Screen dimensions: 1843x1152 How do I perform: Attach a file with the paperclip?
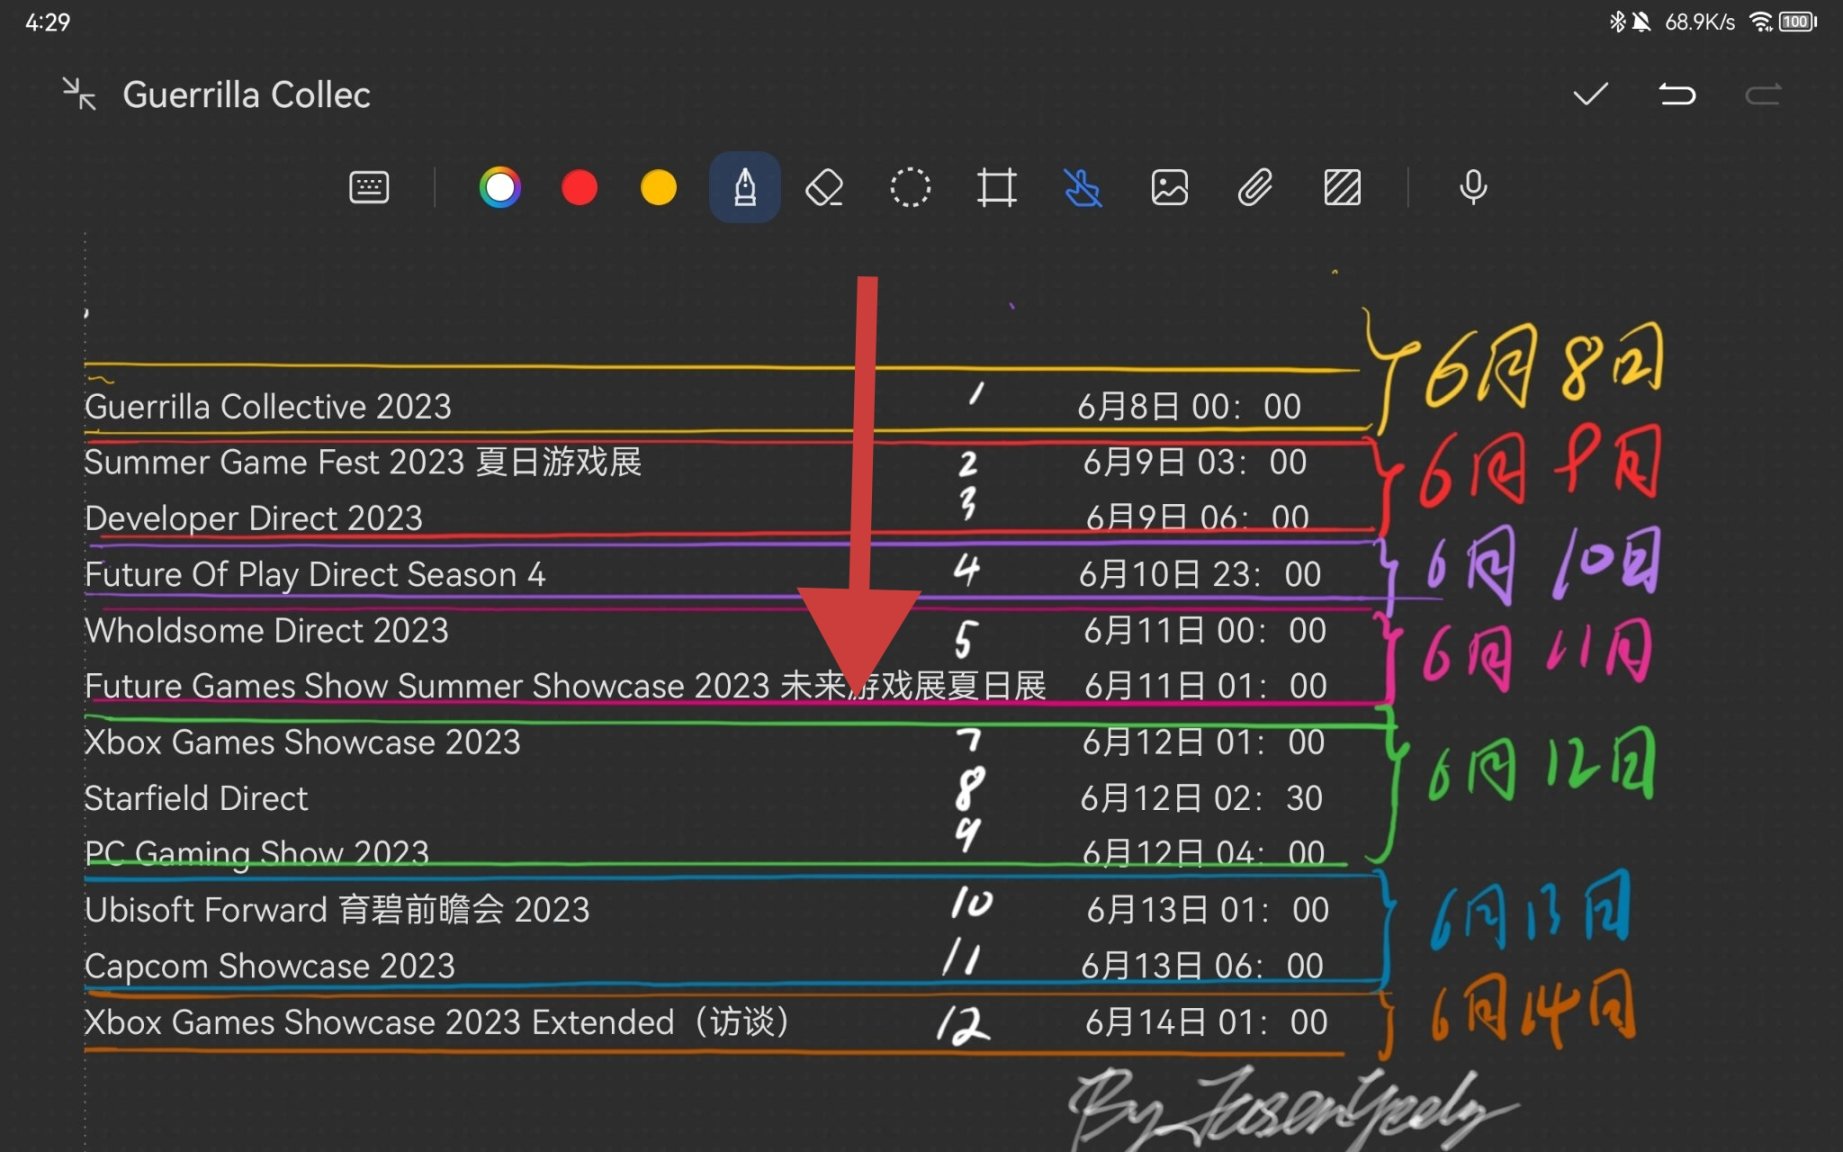(1255, 187)
